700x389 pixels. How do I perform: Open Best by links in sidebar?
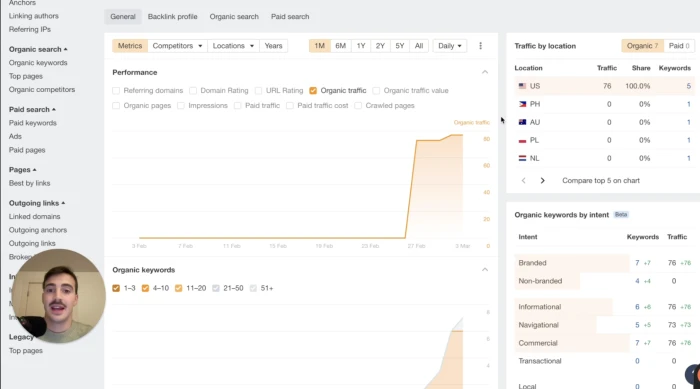coord(29,183)
